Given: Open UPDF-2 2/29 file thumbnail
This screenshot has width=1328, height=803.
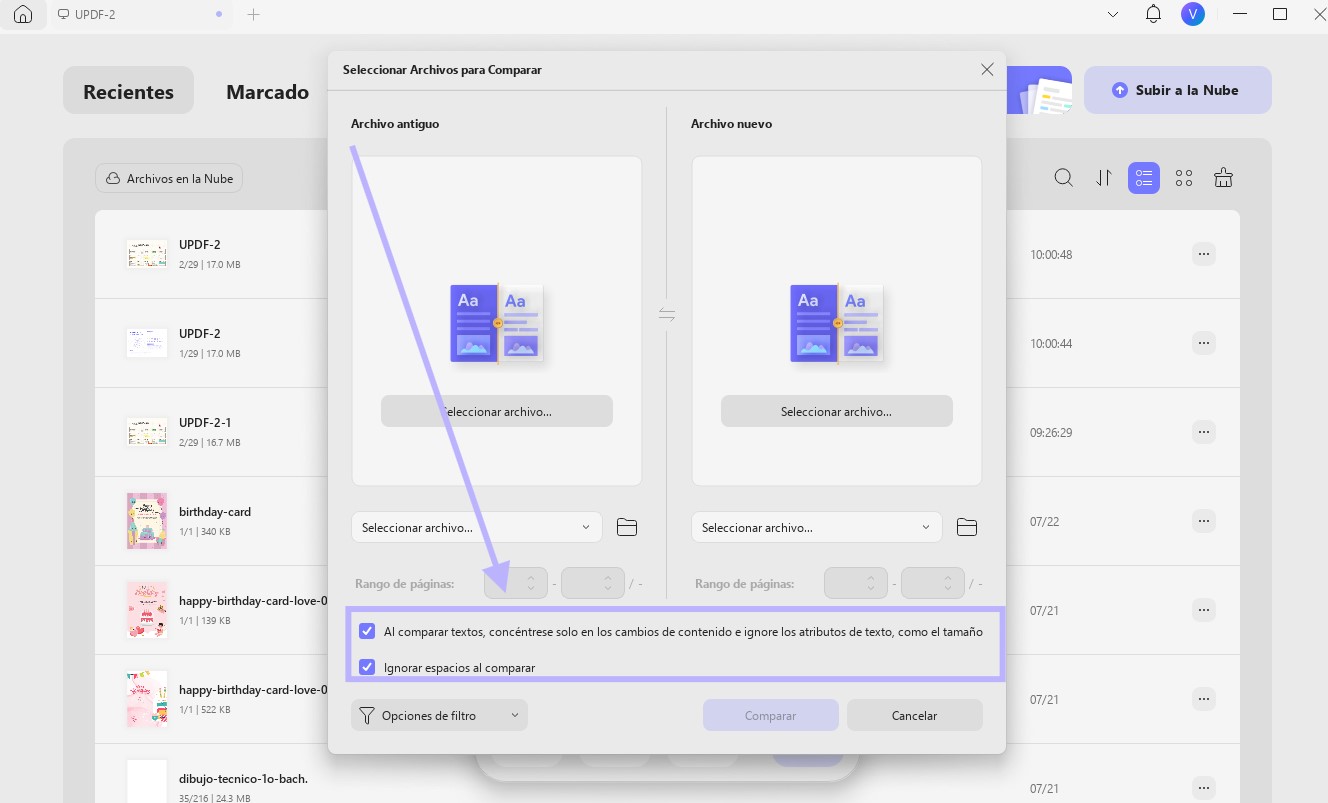Looking at the screenshot, I should [147, 254].
